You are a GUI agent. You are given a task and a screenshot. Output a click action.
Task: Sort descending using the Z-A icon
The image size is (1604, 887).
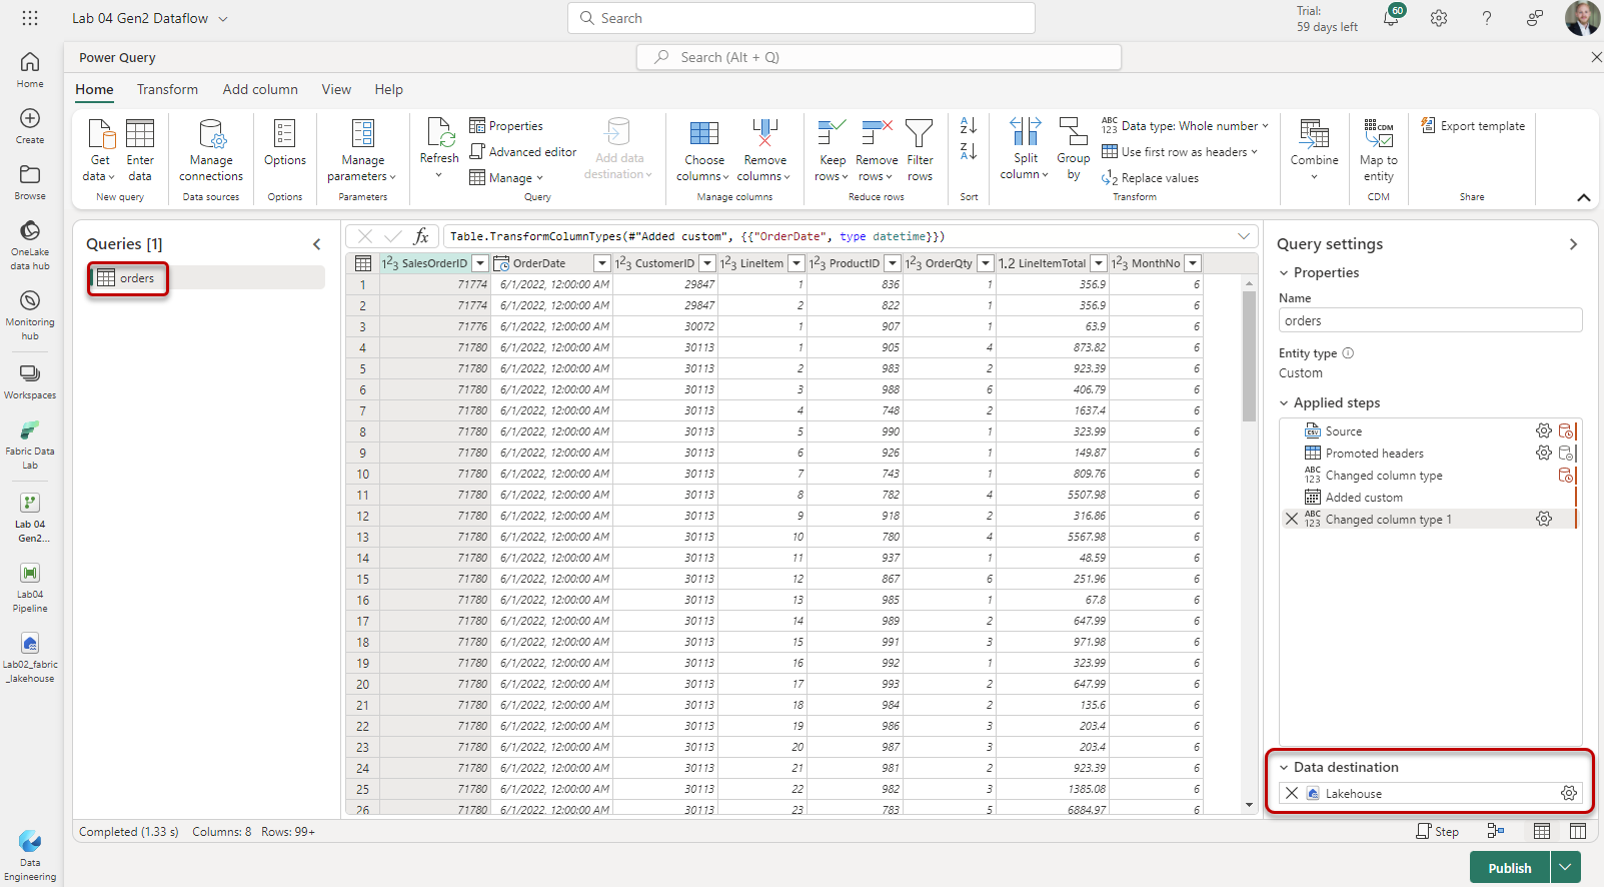pos(968,151)
